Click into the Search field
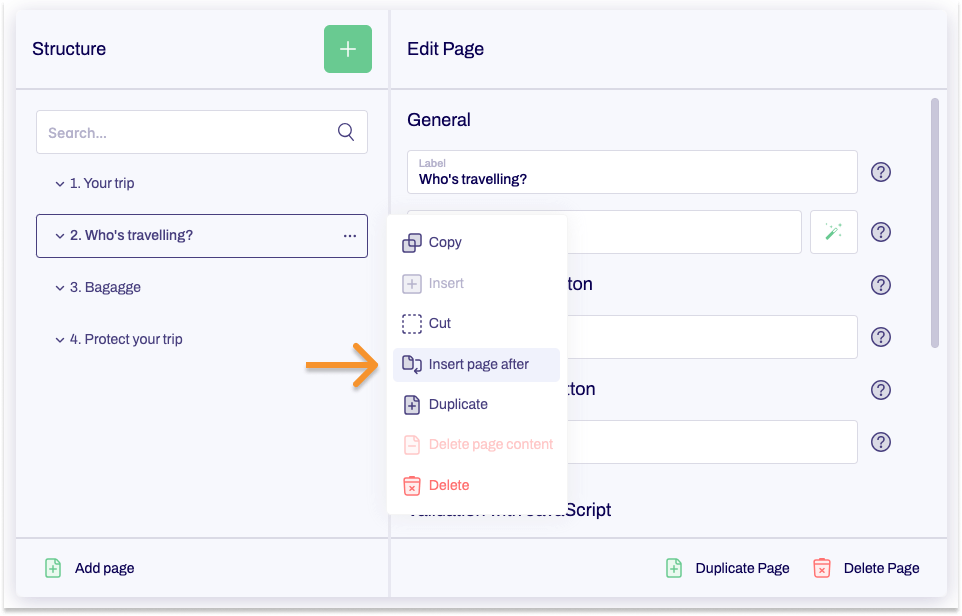 pos(202,132)
